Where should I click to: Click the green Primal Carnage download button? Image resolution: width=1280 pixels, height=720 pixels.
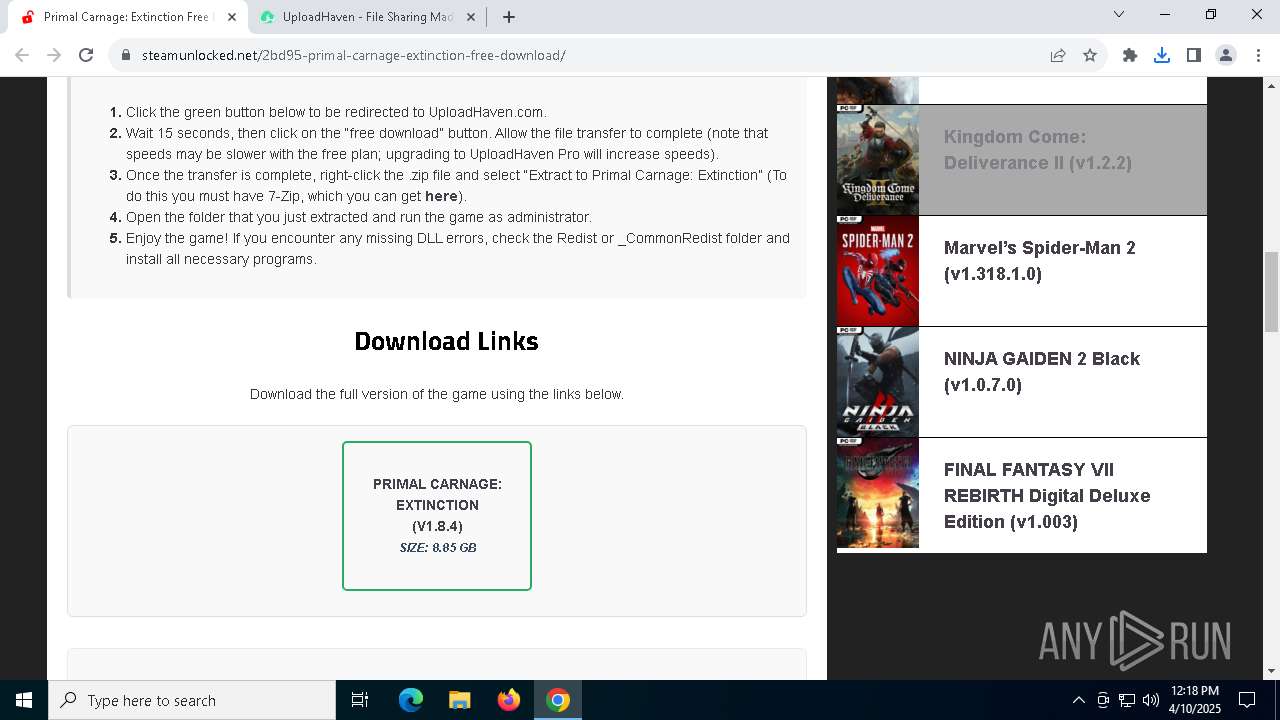pos(437,516)
